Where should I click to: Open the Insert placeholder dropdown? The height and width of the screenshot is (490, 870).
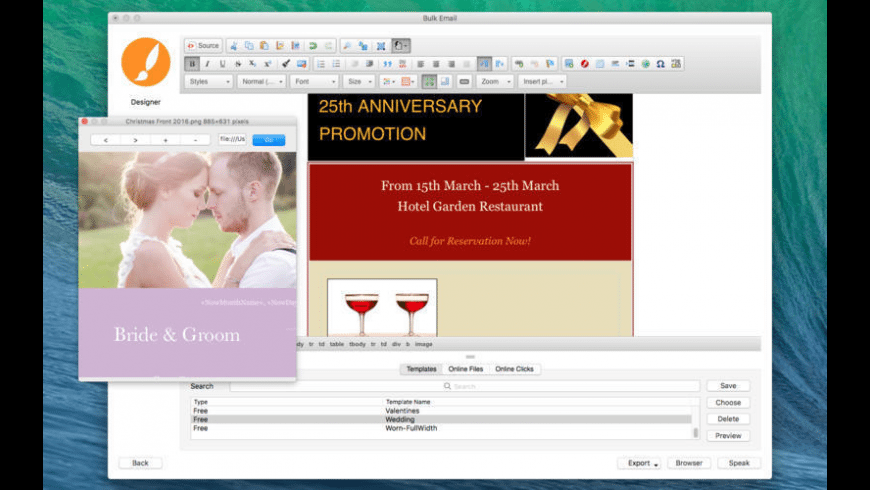pyautogui.click(x=542, y=82)
